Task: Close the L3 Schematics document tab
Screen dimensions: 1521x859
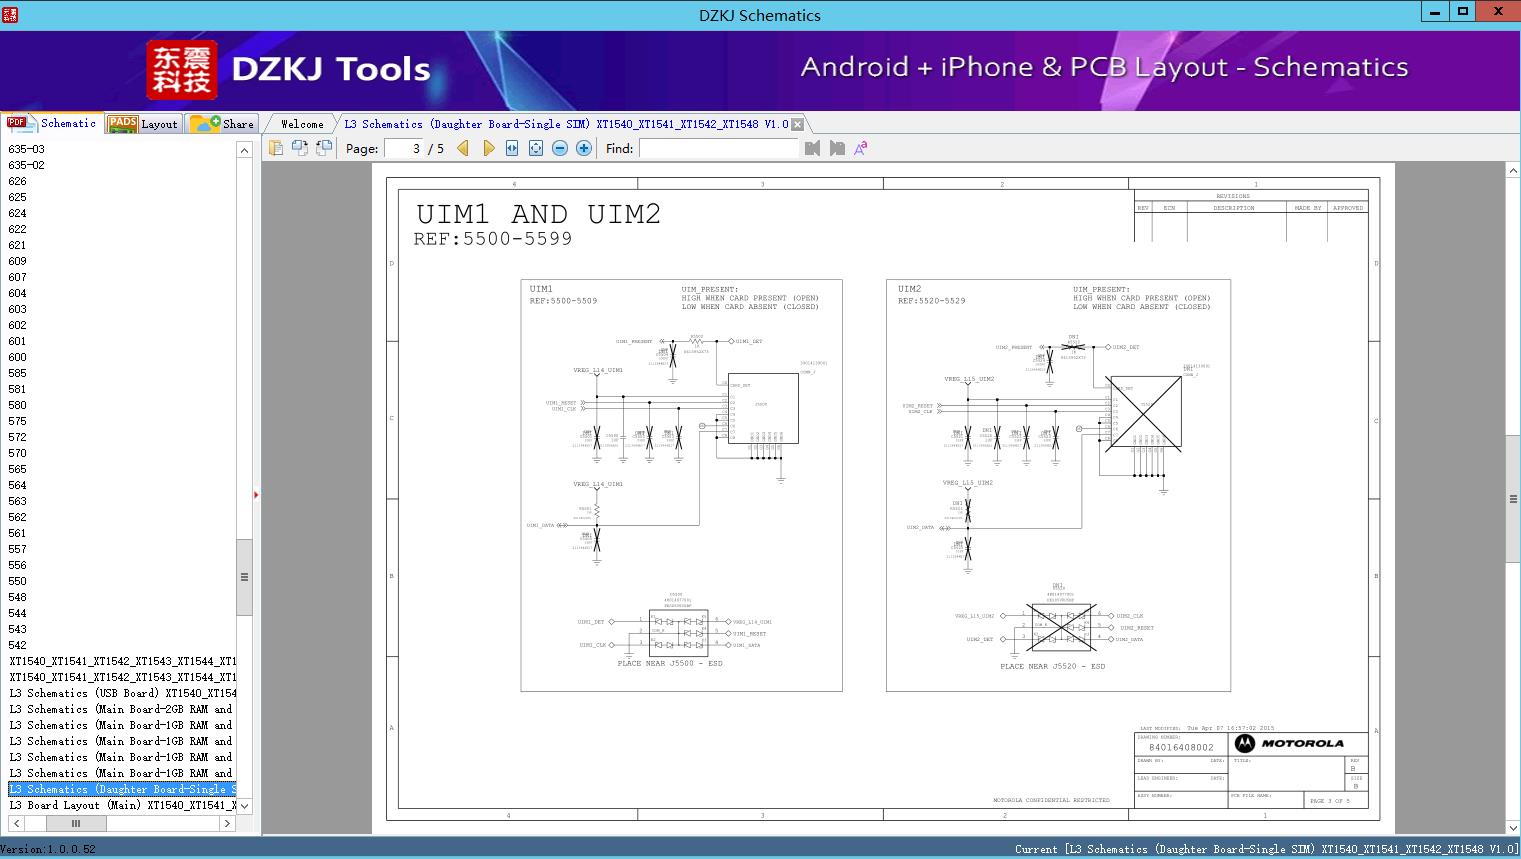Action: tap(796, 123)
